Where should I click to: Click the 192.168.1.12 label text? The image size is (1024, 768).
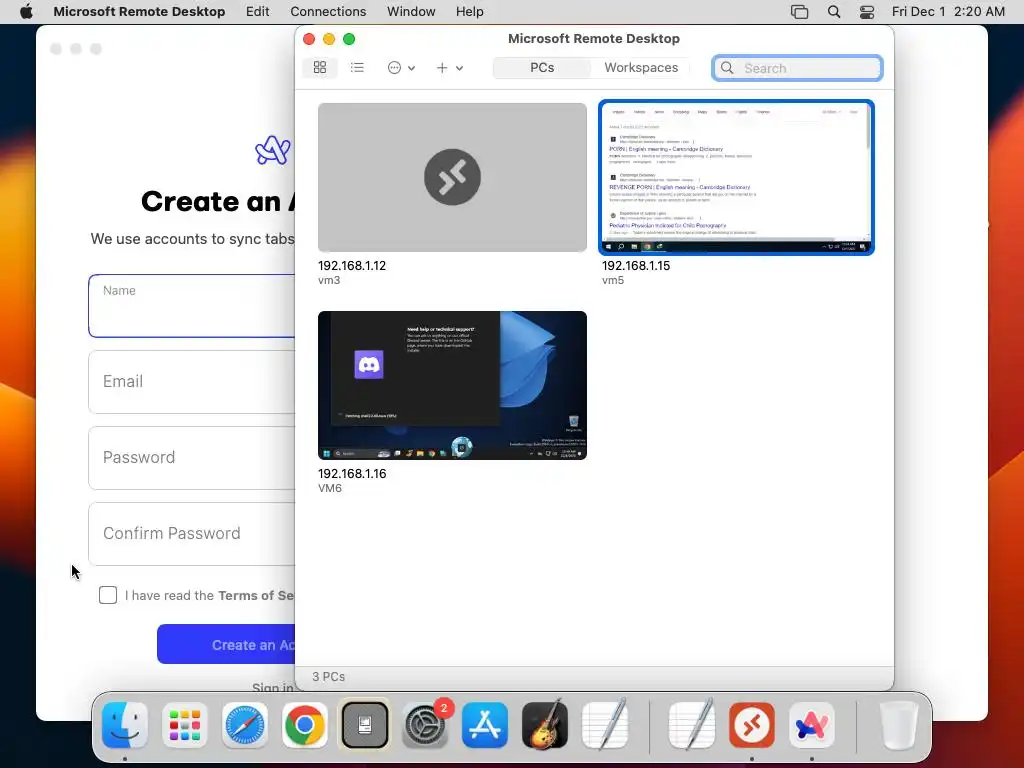(x=352, y=266)
